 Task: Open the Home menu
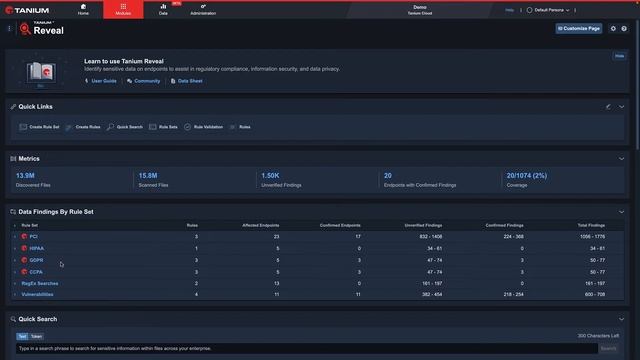[83, 10]
